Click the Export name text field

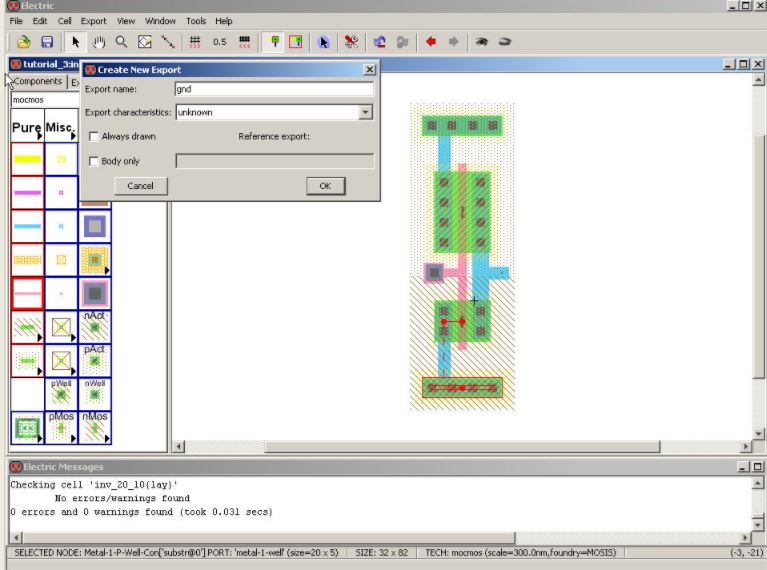(x=273, y=89)
